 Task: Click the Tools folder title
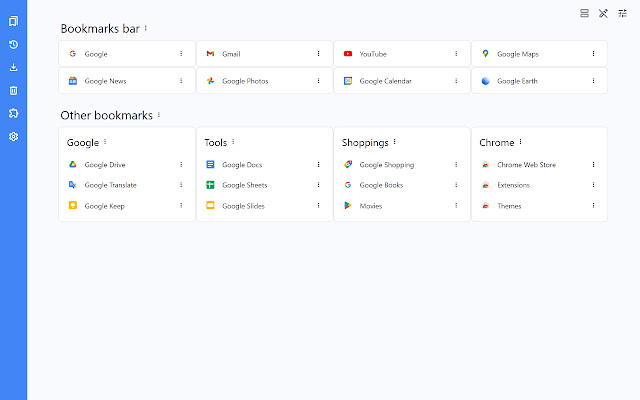pyautogui.click(x=216, y=142)
